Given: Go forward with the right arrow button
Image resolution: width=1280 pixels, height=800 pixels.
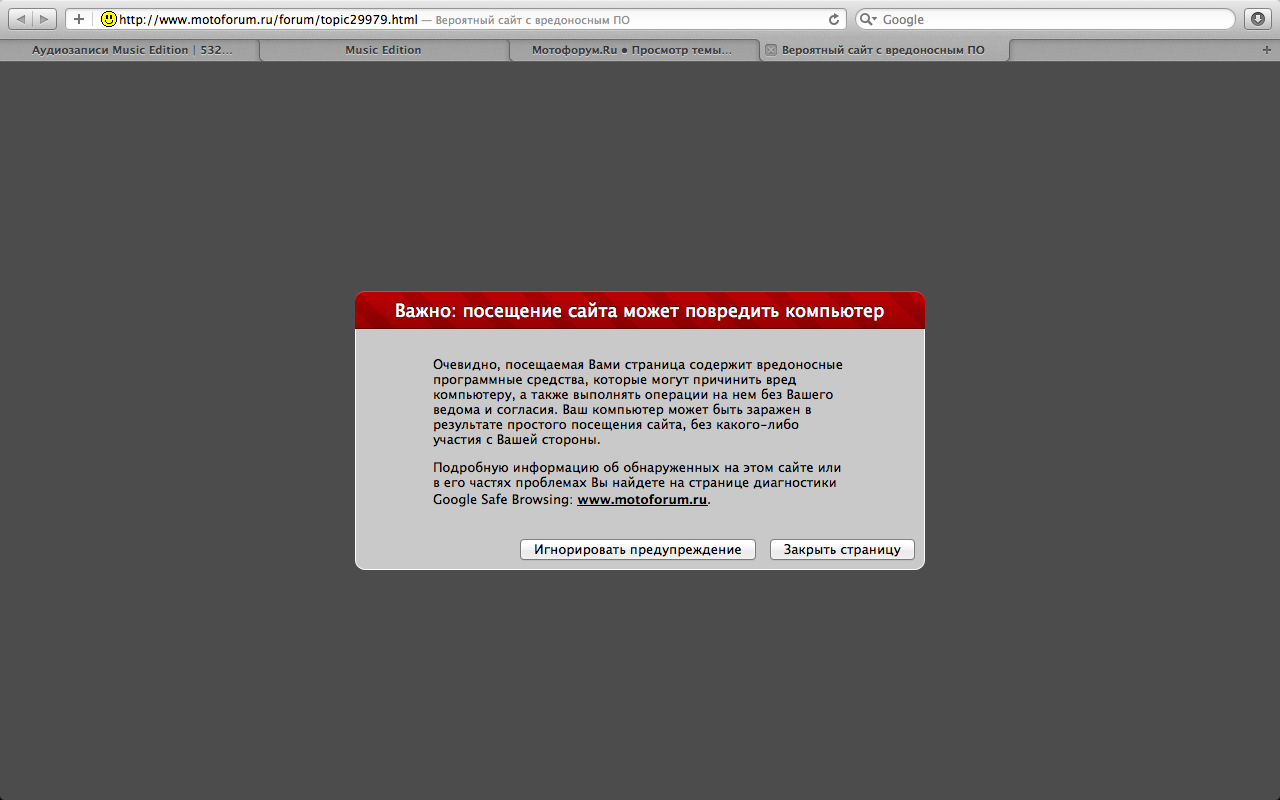Looking at the screenshot, I should 46,19.
